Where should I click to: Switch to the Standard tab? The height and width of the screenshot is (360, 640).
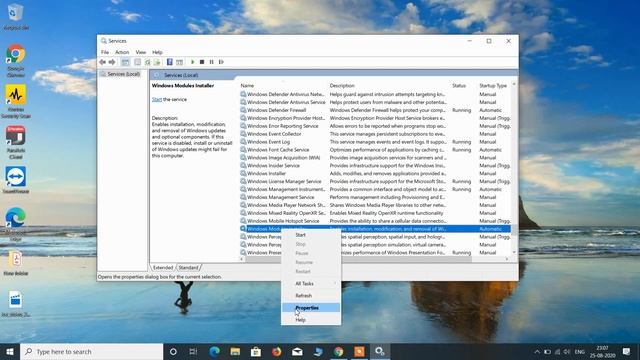coord(188,268)
